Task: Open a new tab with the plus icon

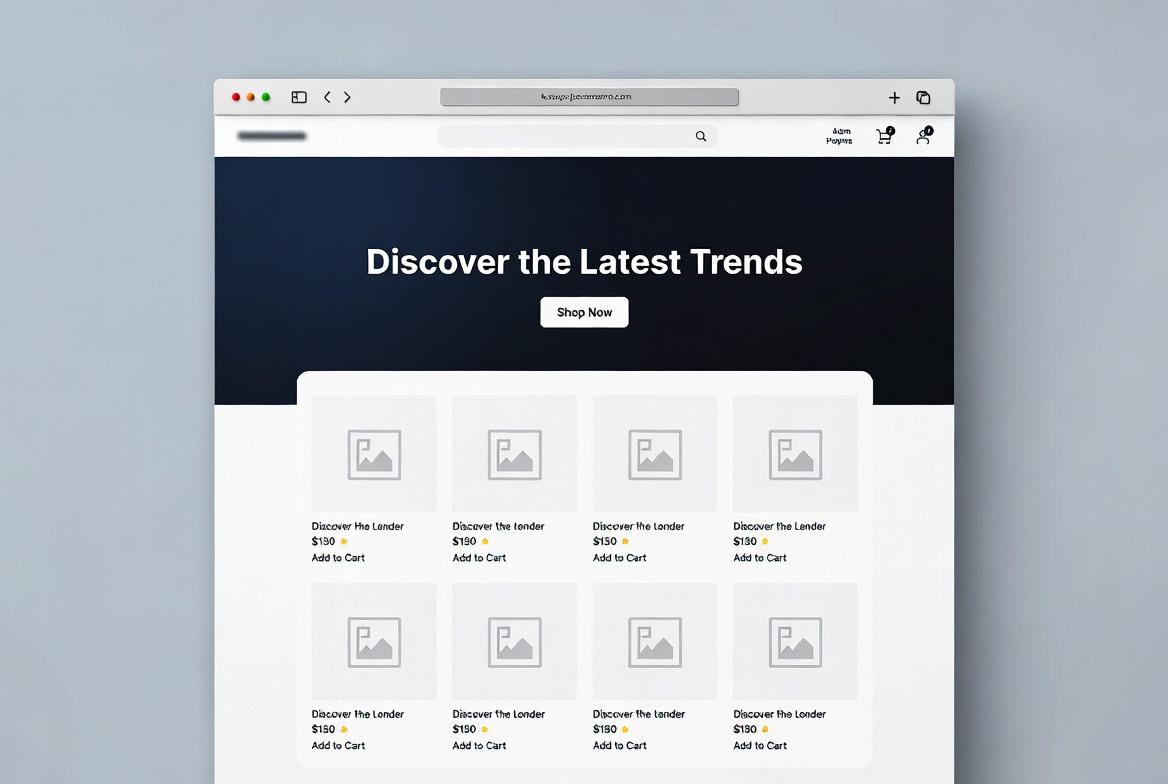Action: click(x=894, y=98)
